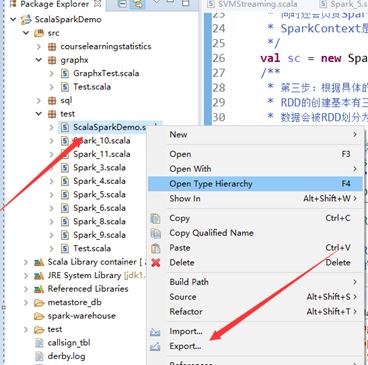The image size is (368, 365).
Task: Expand the Referenced Libraries node
Action: click(x=26, y=289)
